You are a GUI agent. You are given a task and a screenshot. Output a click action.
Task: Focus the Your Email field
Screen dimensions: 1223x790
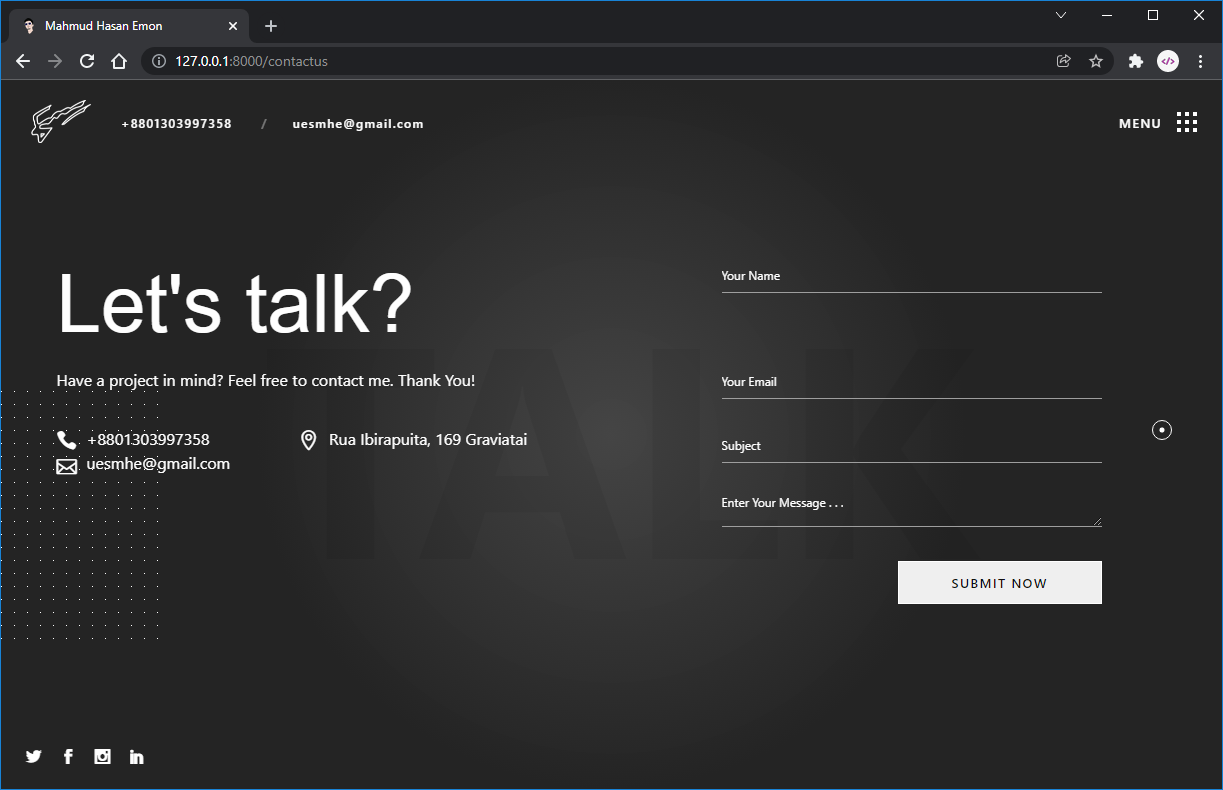coord(911,382)
